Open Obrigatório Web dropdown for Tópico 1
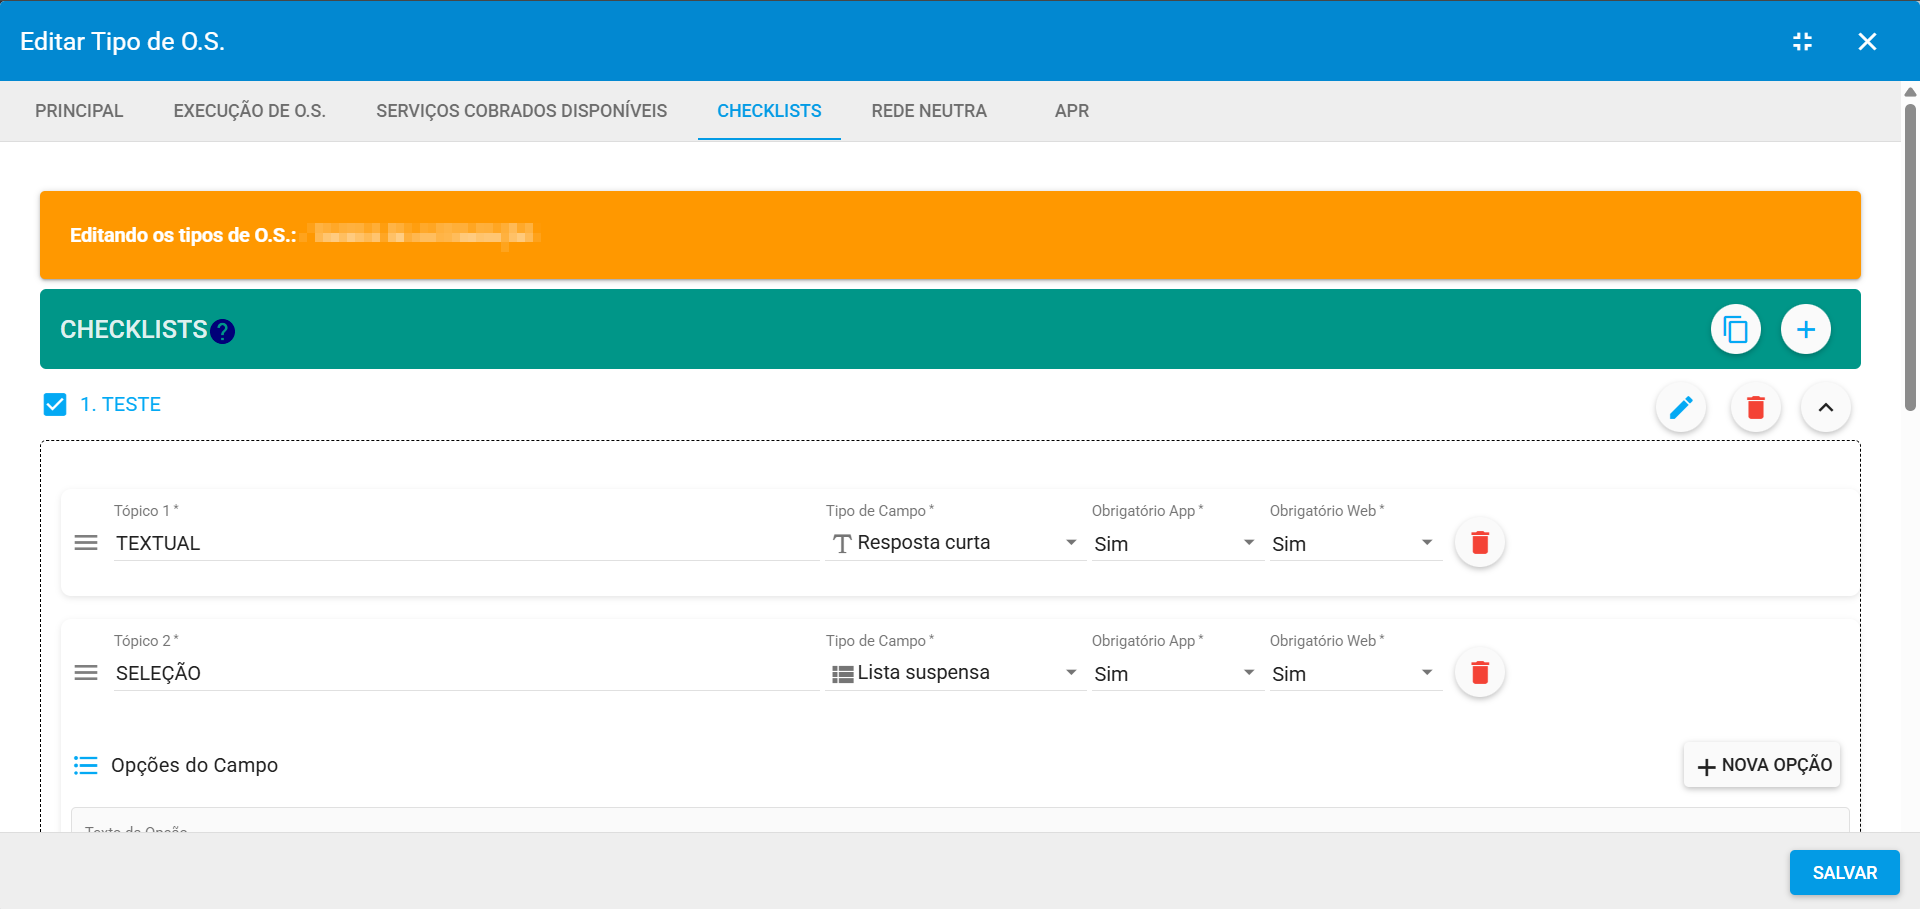The image size is (1920, 909). (x=1353, y=543)
